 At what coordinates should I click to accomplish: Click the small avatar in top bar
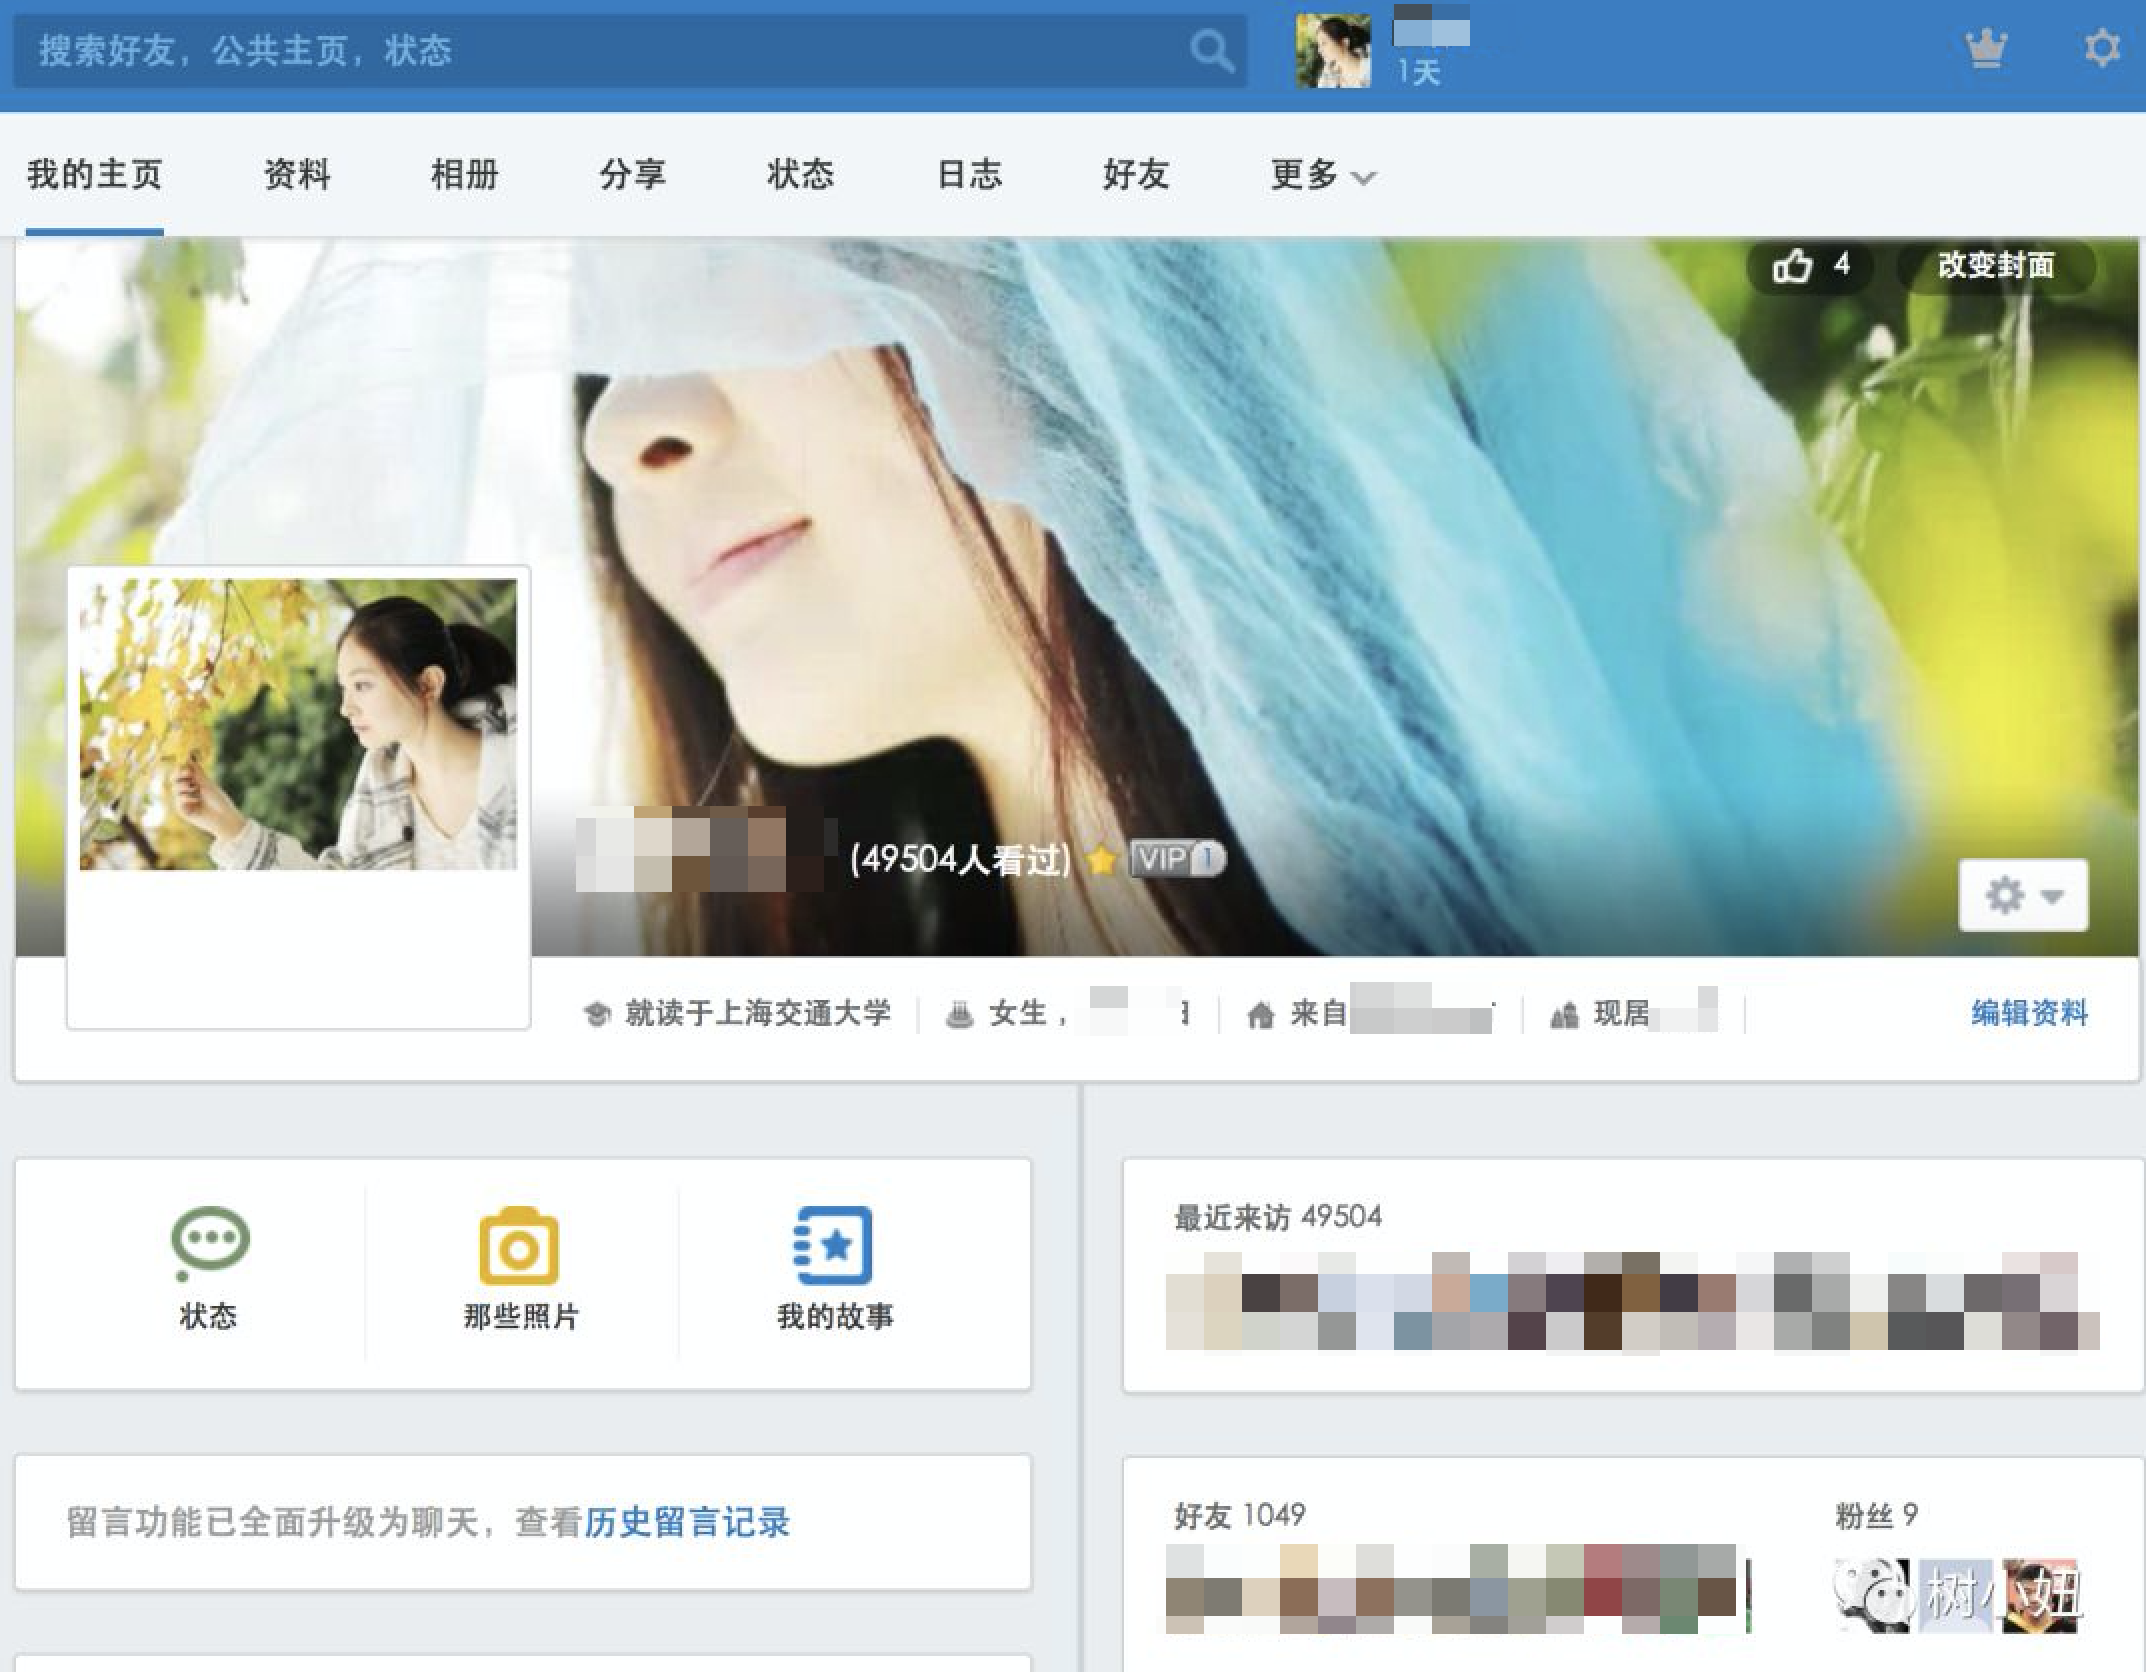(x=1333, y=50)
